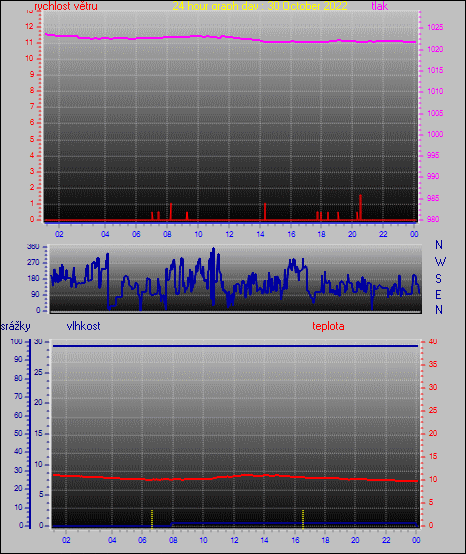Click the 'W' wind direction letter
Viewport: 466px width, 554px height.
coord(440,262)
